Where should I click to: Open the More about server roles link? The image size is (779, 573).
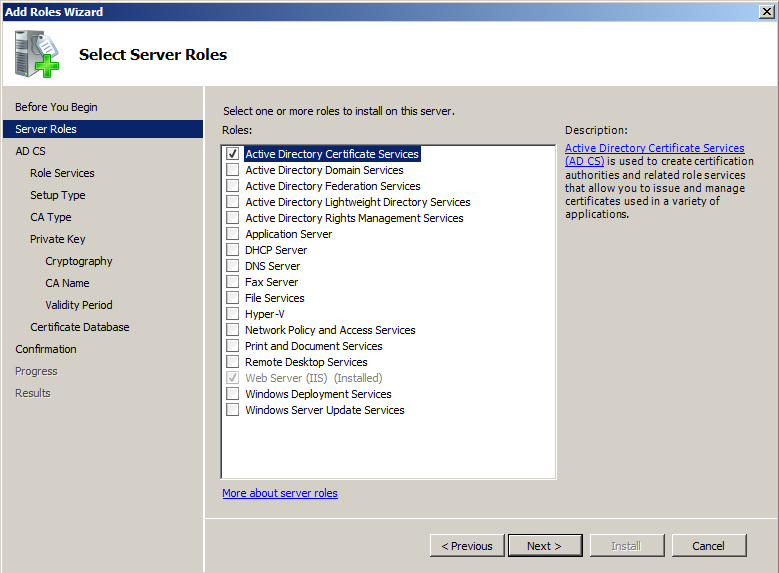[280, 493]
